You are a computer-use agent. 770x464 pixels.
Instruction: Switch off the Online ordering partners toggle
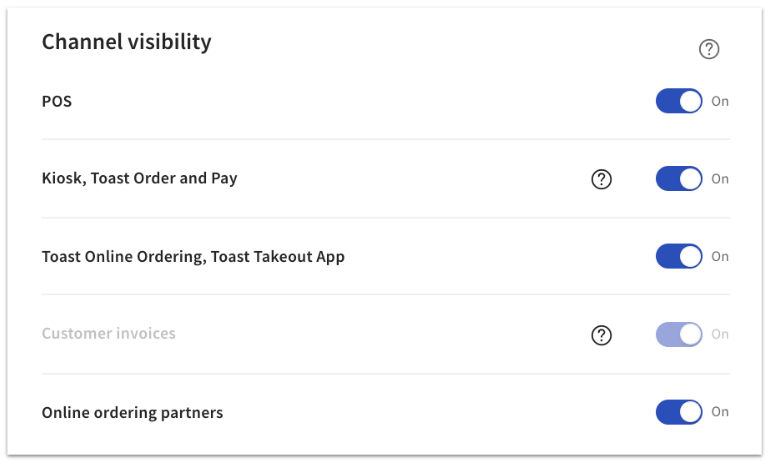[679, 412]
